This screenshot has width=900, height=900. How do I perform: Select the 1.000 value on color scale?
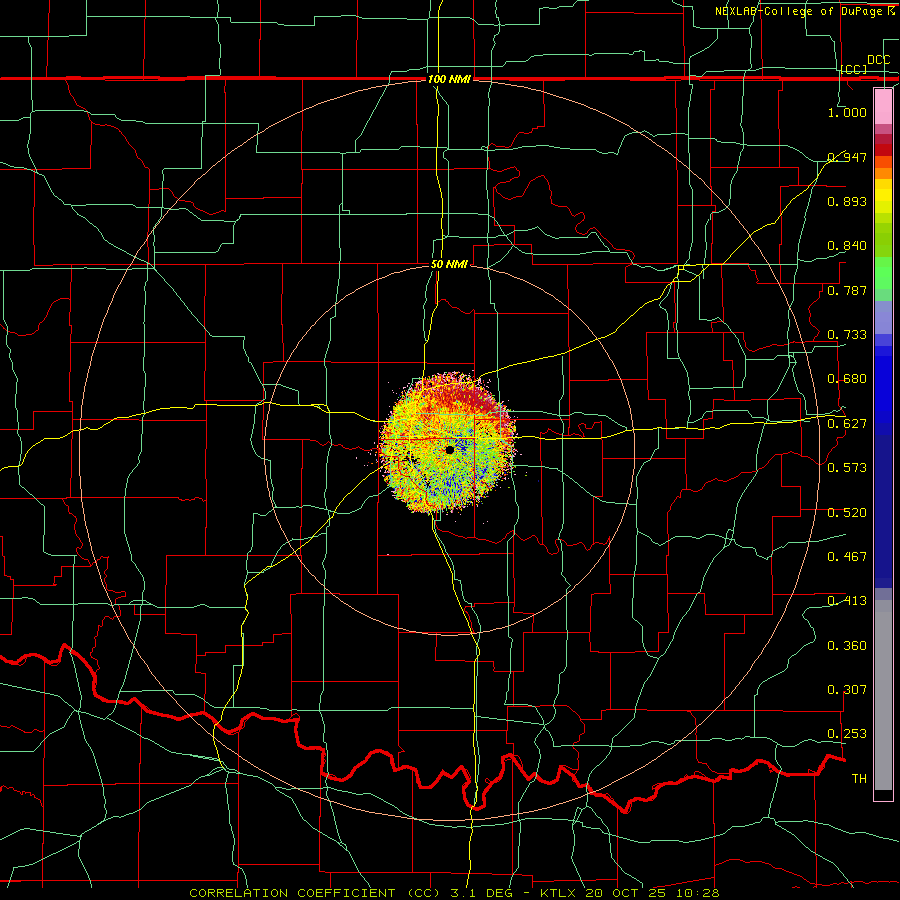pos(847,112)
